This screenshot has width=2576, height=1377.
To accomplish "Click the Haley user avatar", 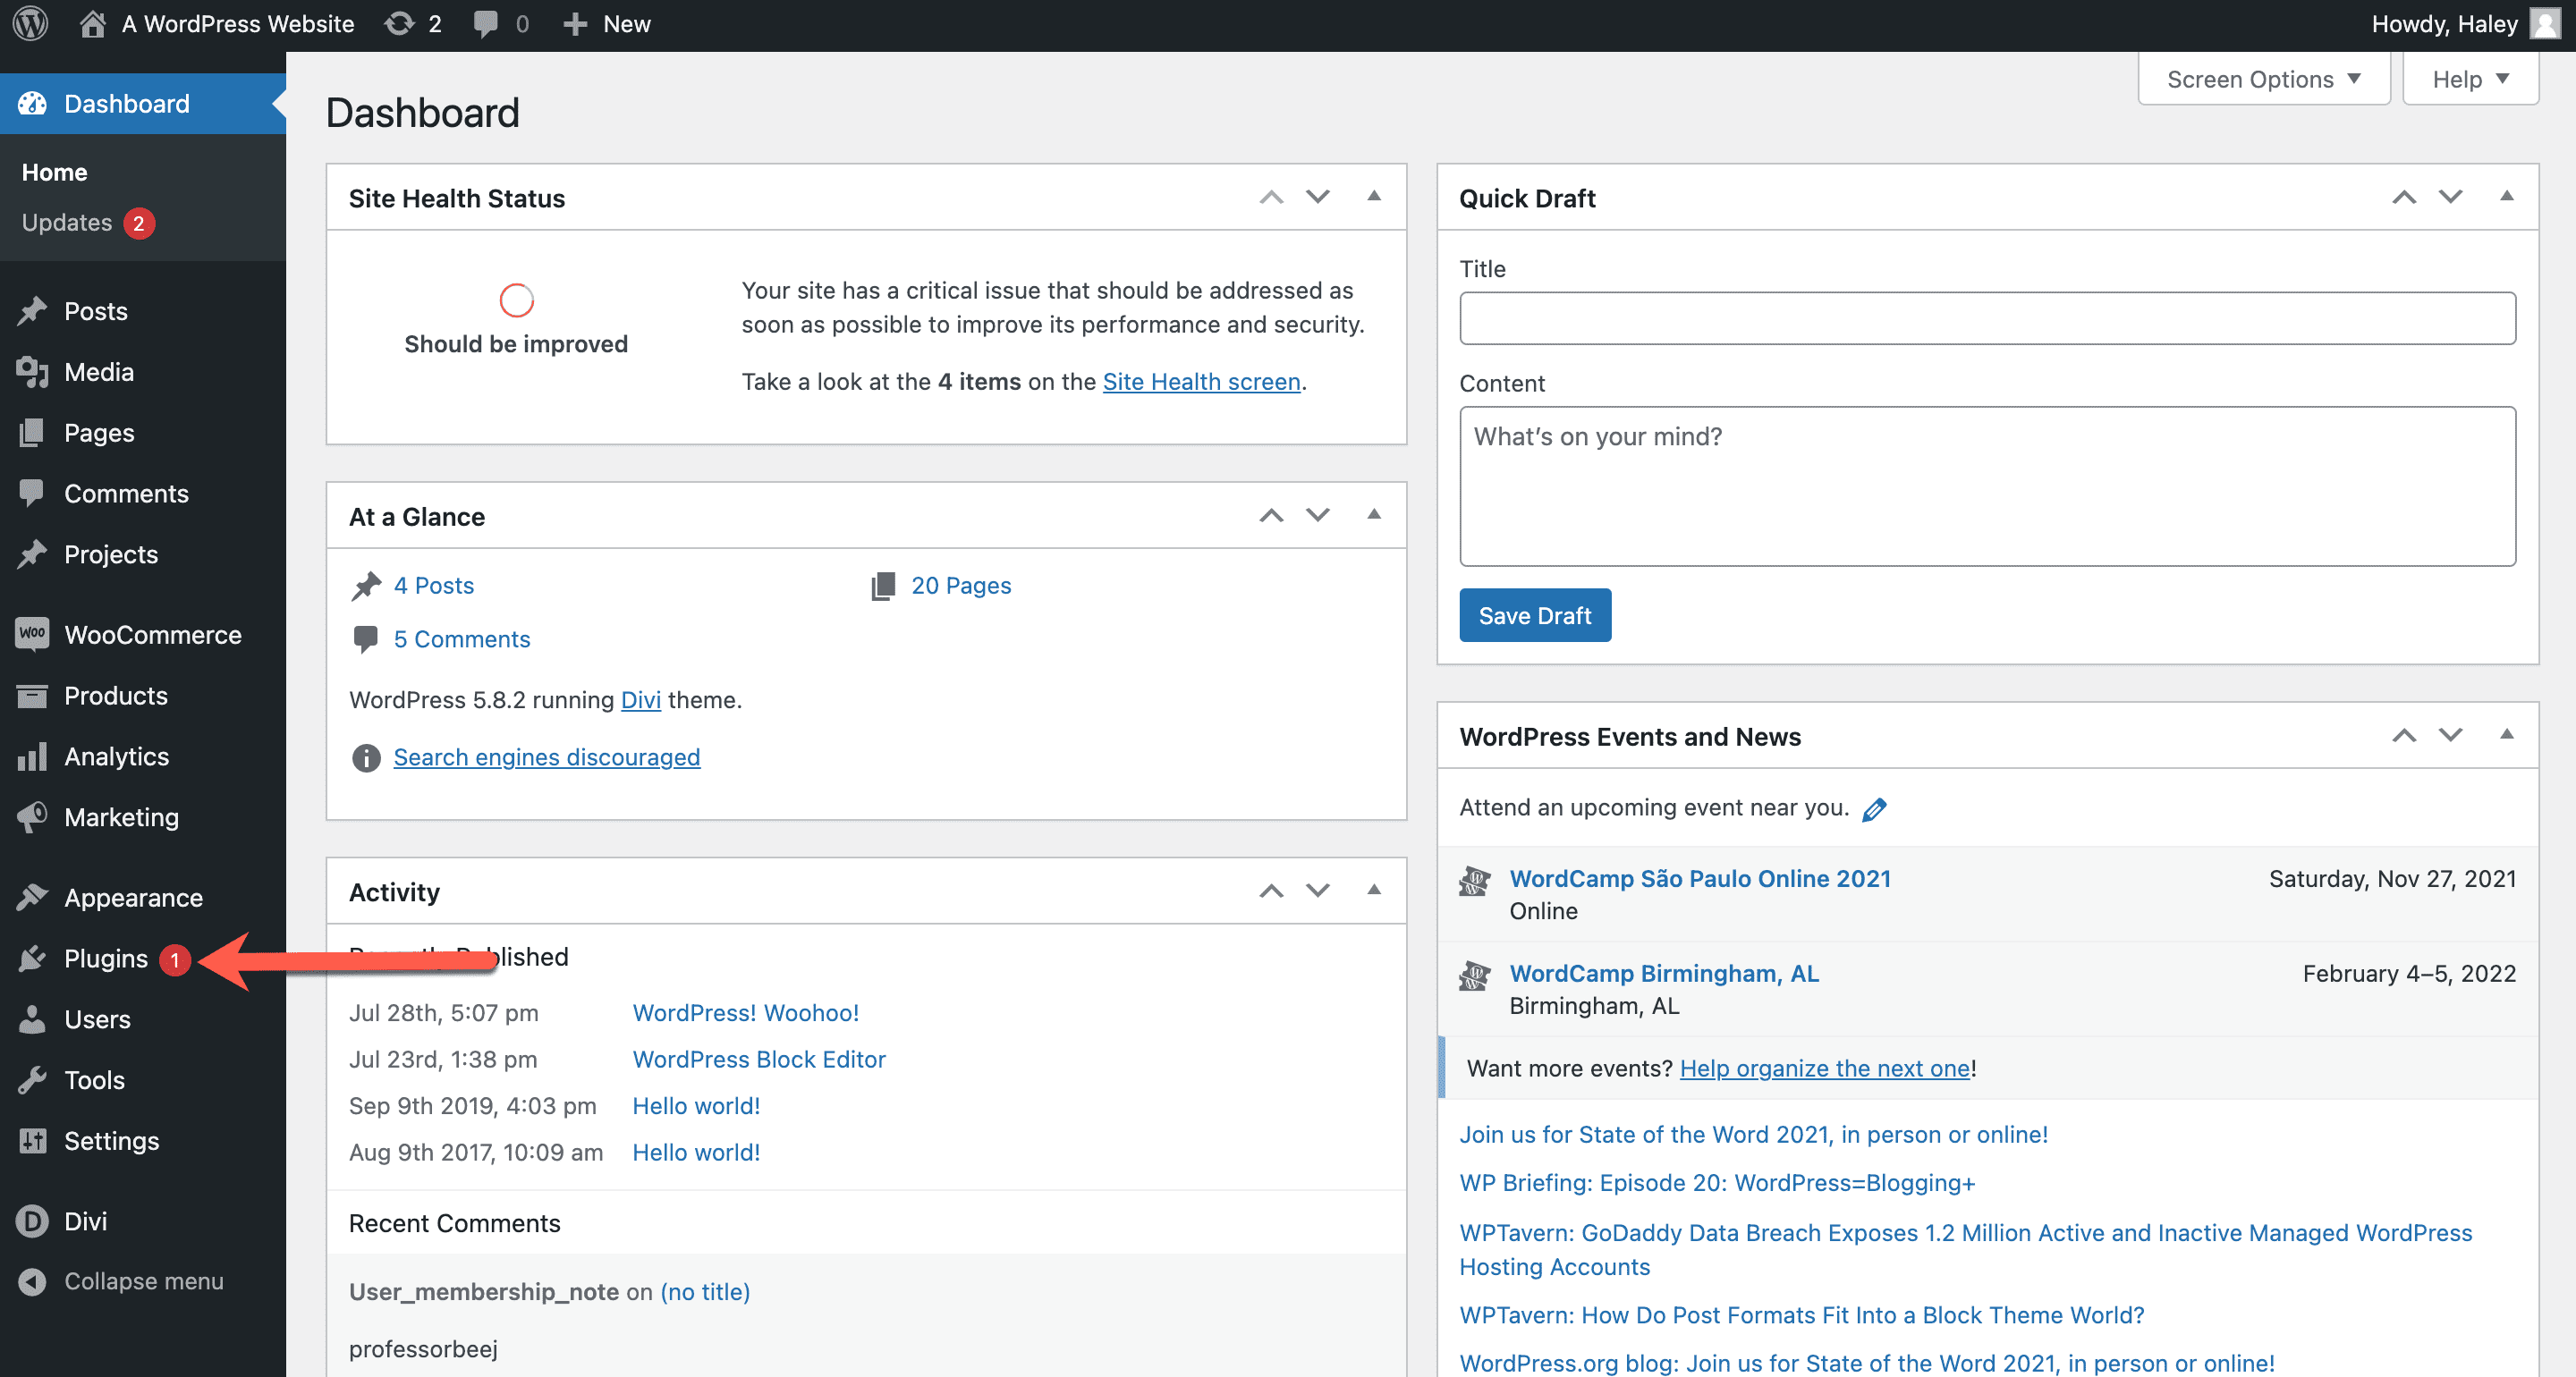I will tap(2544, 23).
